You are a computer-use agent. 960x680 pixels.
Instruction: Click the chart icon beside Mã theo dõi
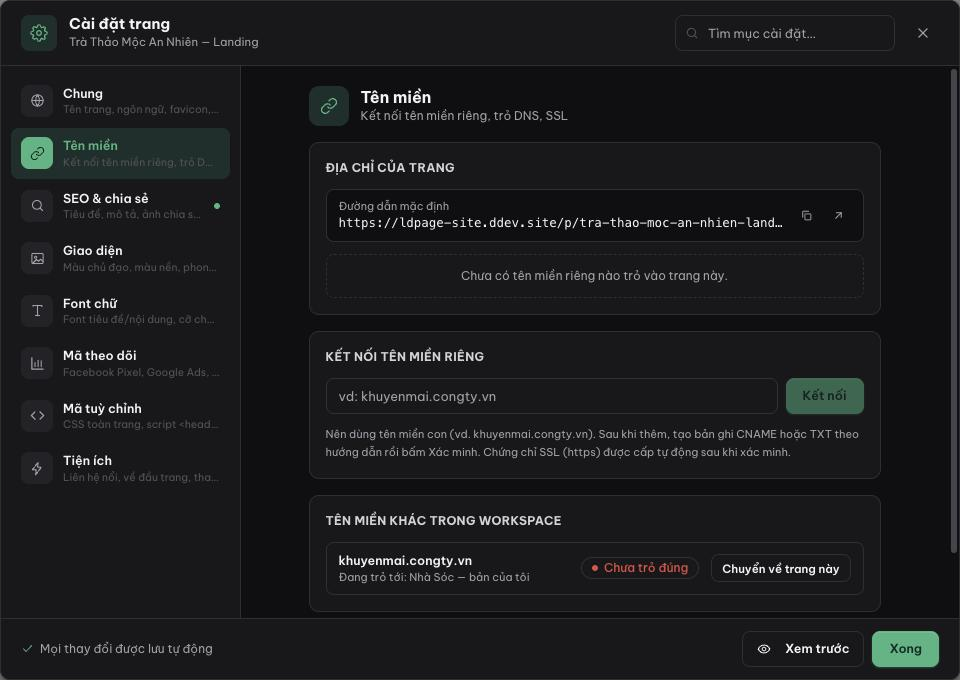37,364
